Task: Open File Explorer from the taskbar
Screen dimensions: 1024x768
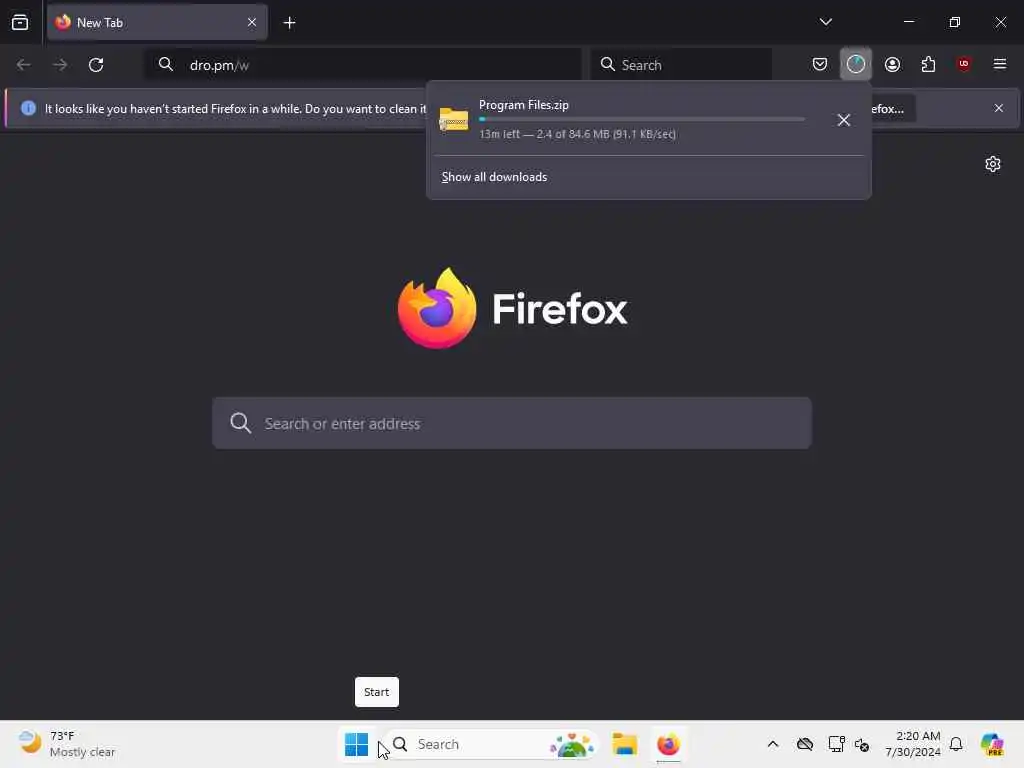Action: click(624, 744)
